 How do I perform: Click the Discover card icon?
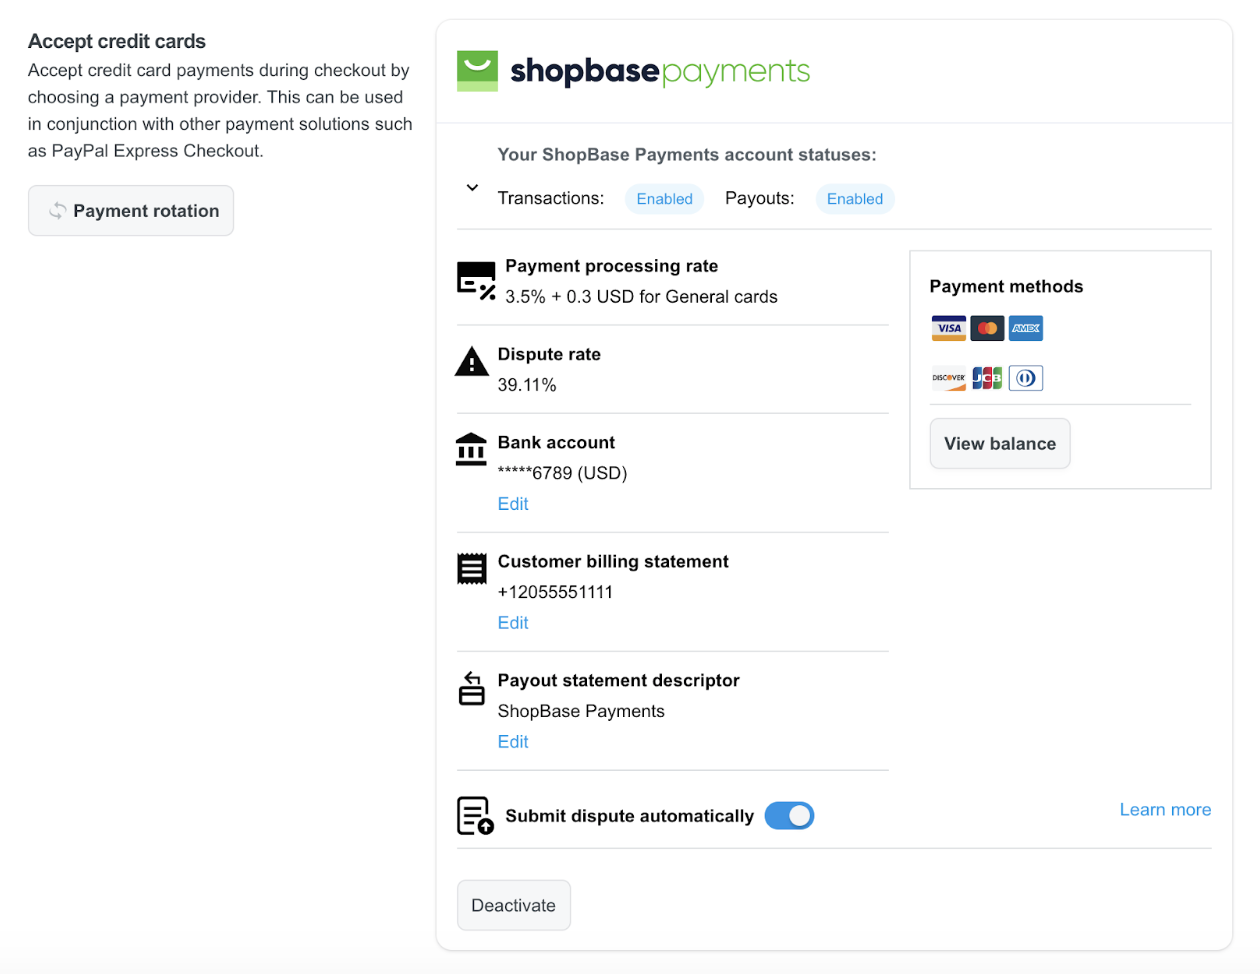click(x=948, y=378)
